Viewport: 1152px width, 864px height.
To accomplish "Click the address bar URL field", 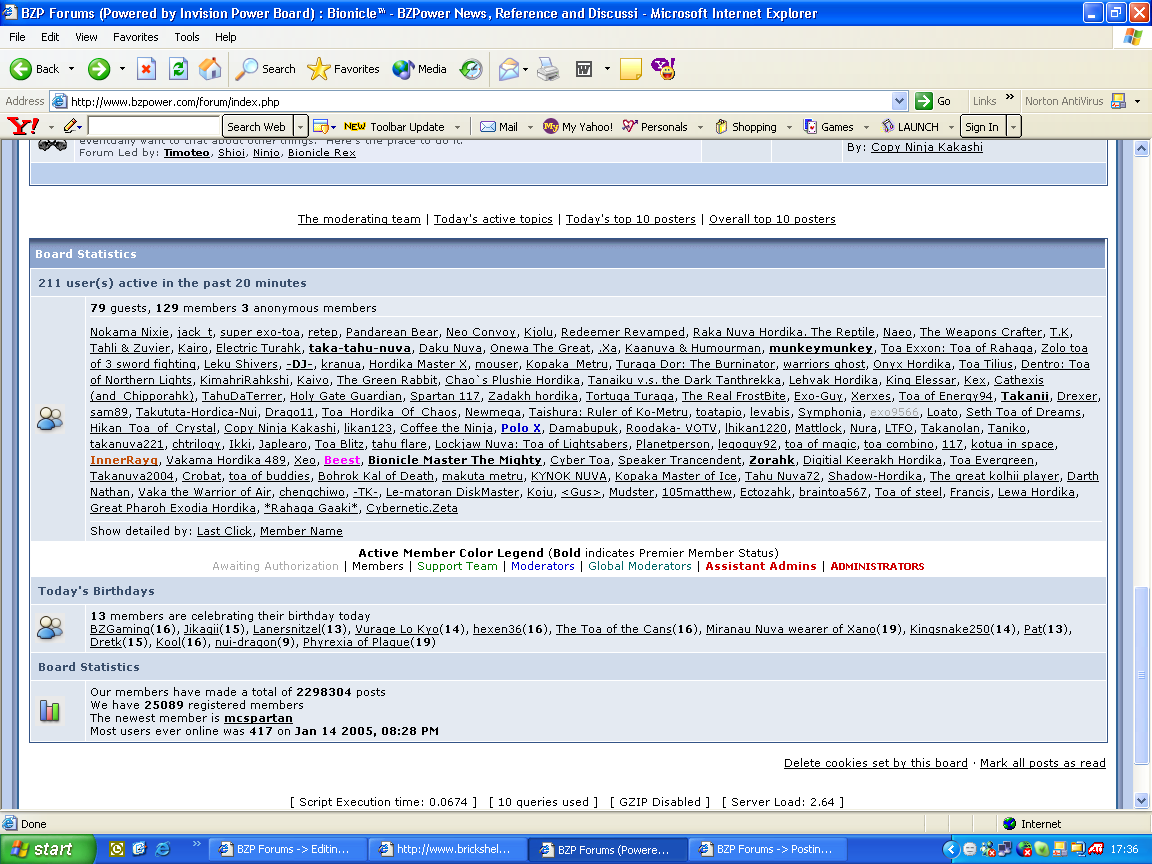I will tap(470, 101).
